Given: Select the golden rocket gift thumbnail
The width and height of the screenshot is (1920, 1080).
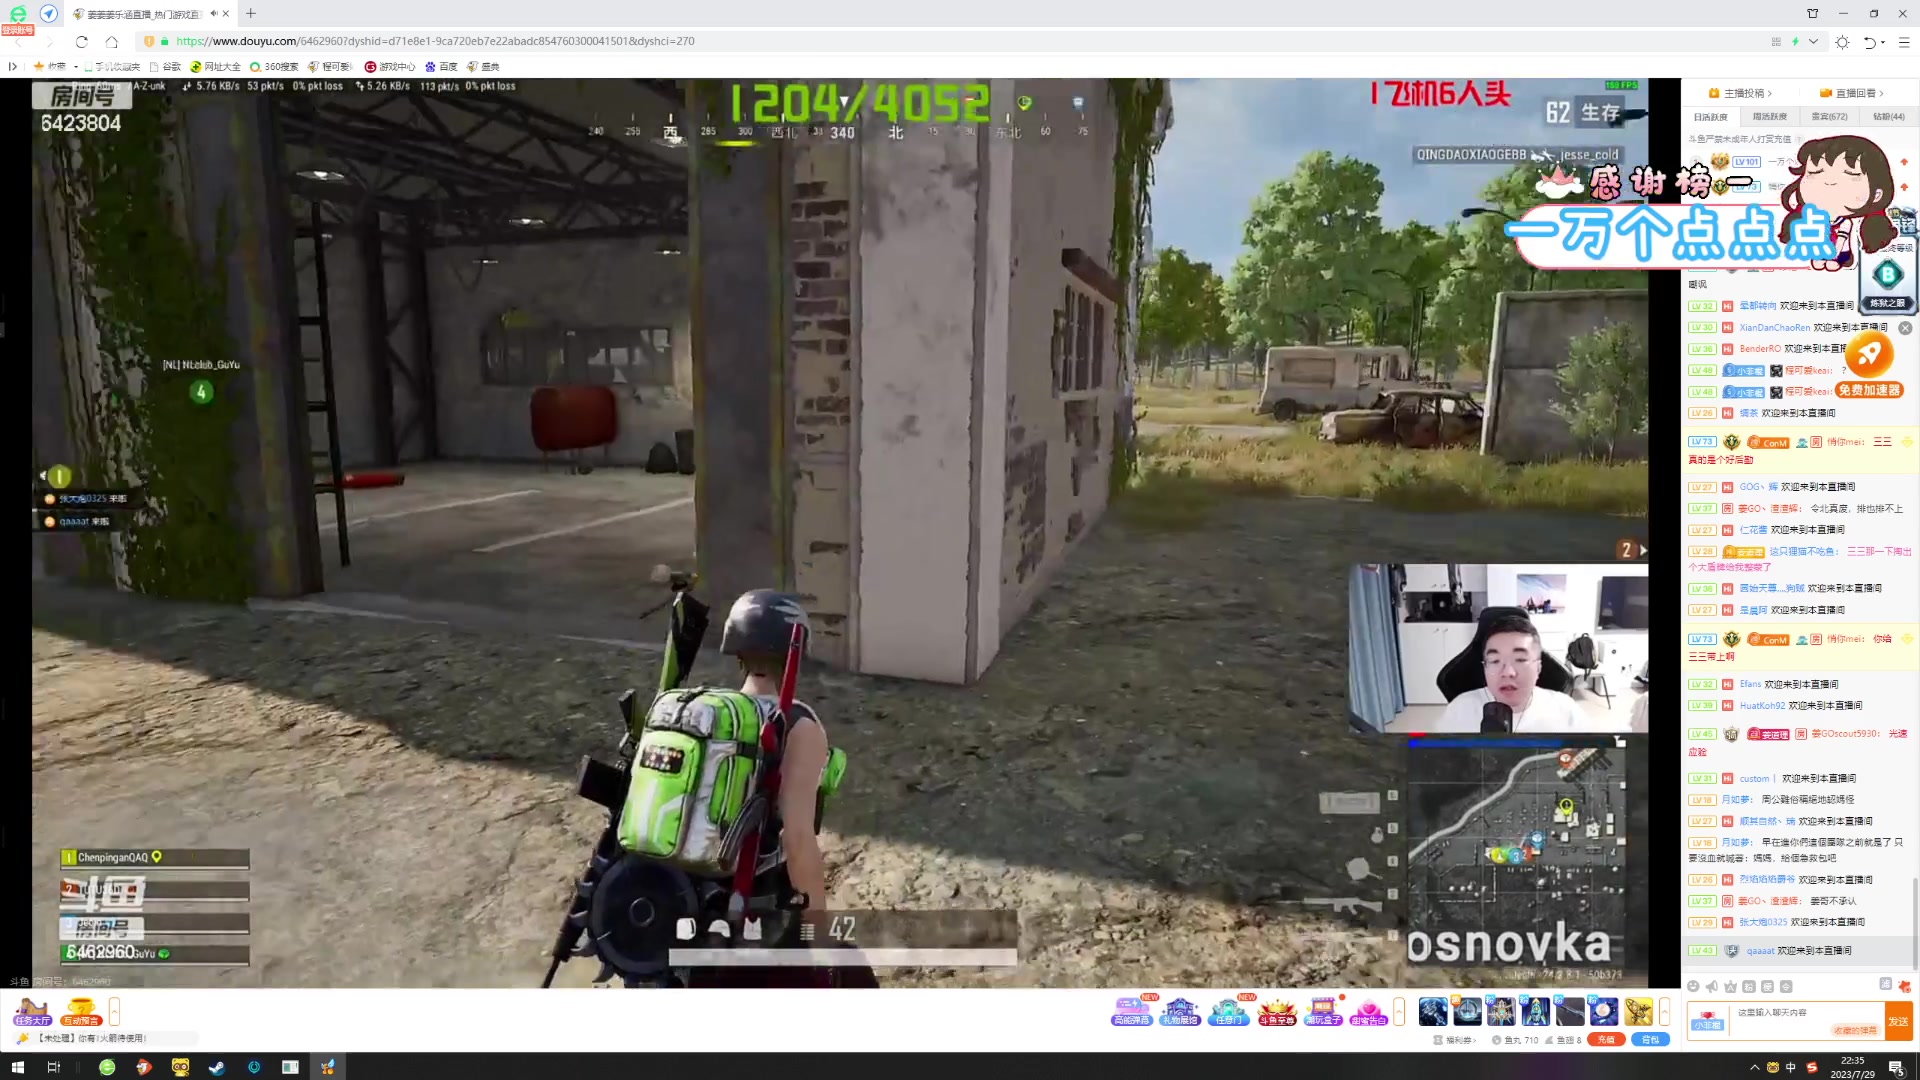Looking at the screenshot, I should point(1638,1011).
